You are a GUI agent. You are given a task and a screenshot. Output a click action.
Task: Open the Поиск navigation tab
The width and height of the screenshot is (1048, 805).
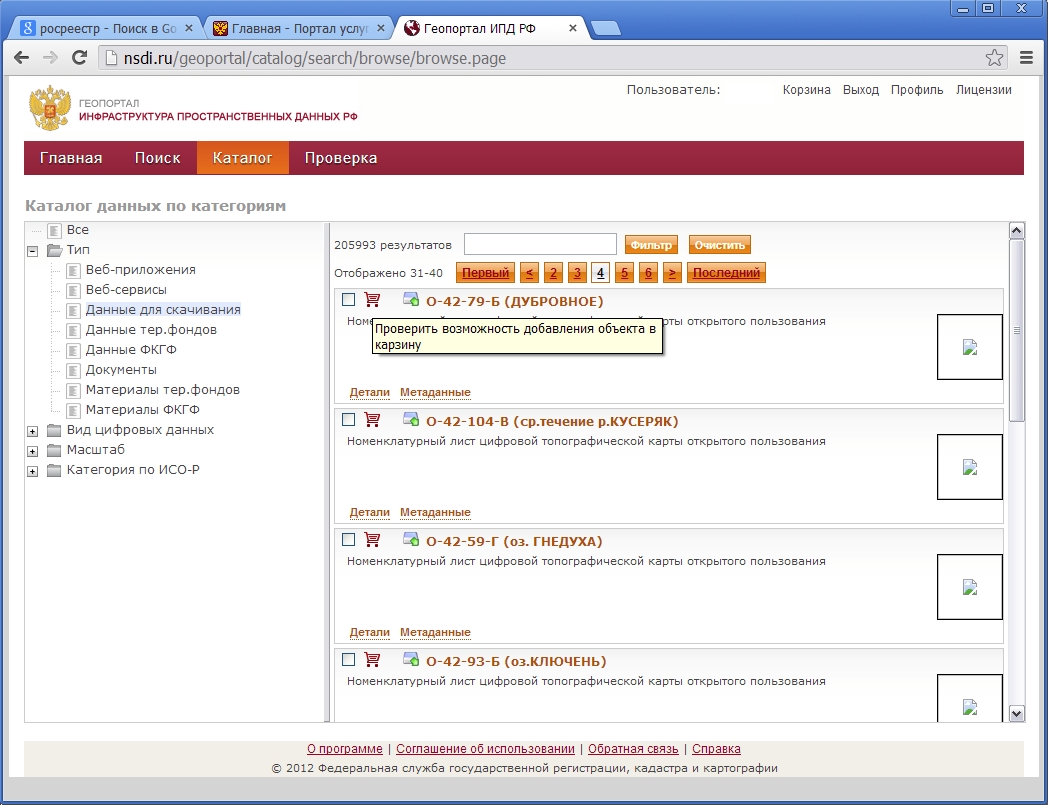coord(158,158)
